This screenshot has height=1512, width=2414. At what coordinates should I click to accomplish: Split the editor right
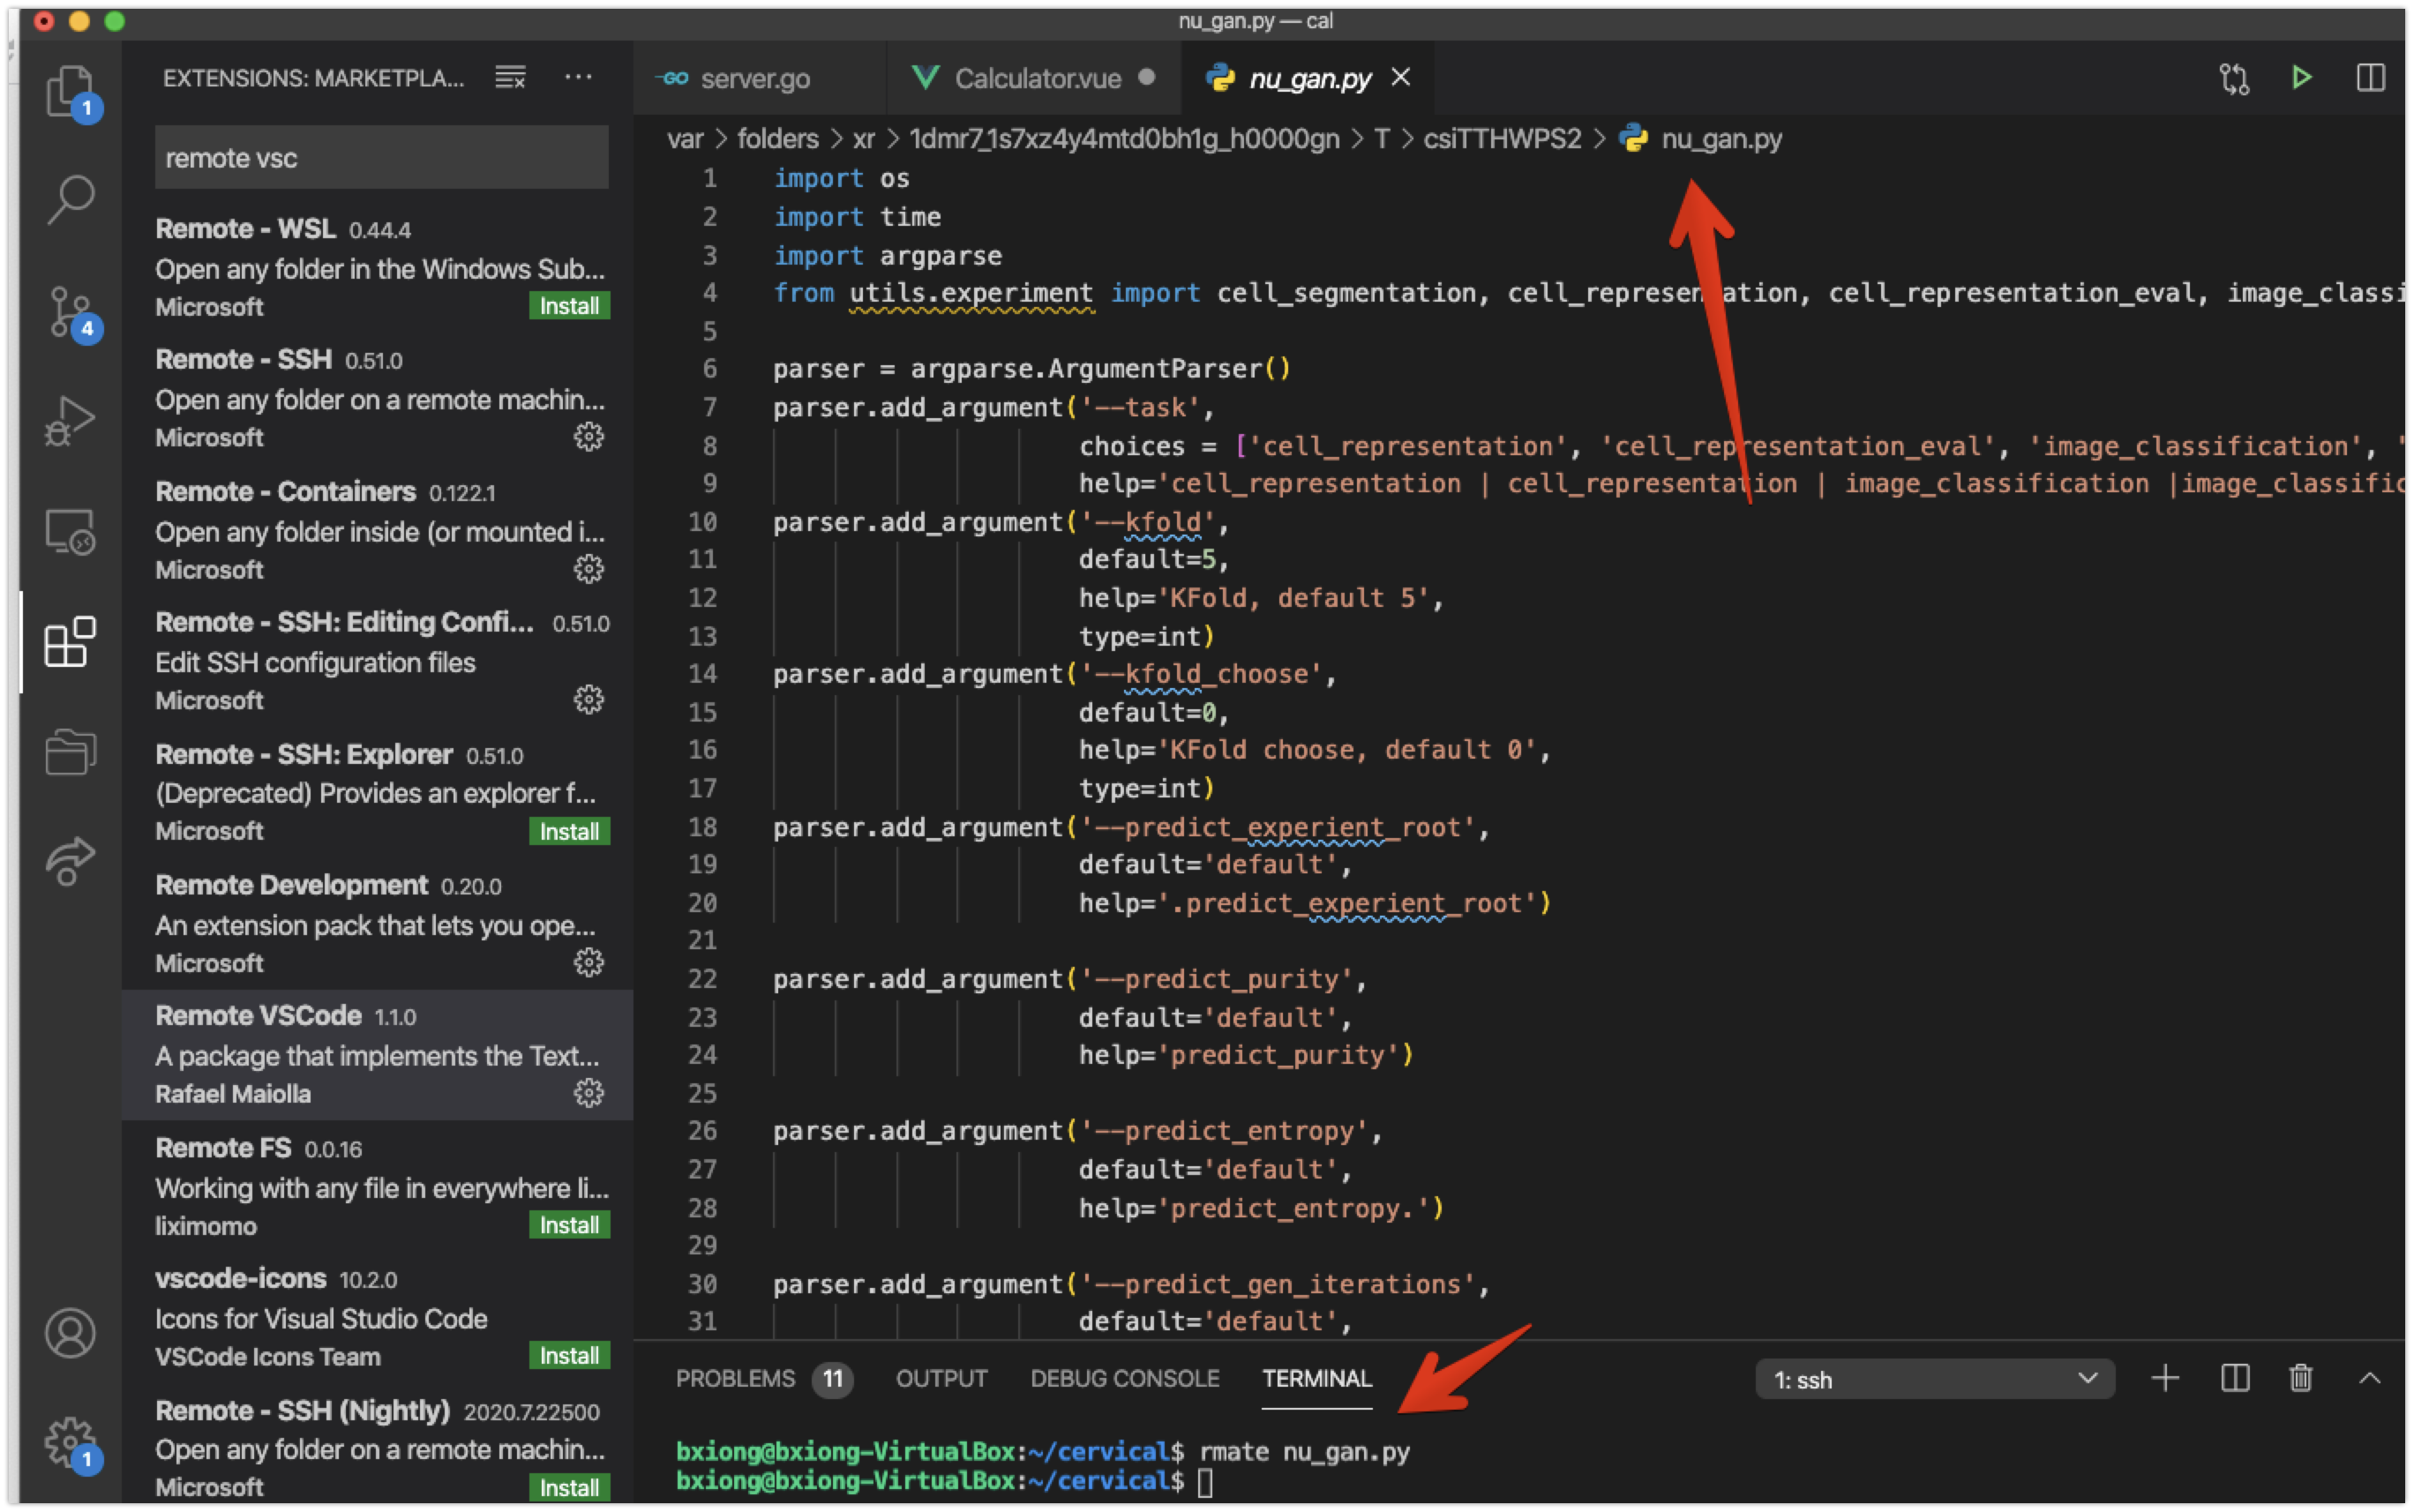(2370, 77)
